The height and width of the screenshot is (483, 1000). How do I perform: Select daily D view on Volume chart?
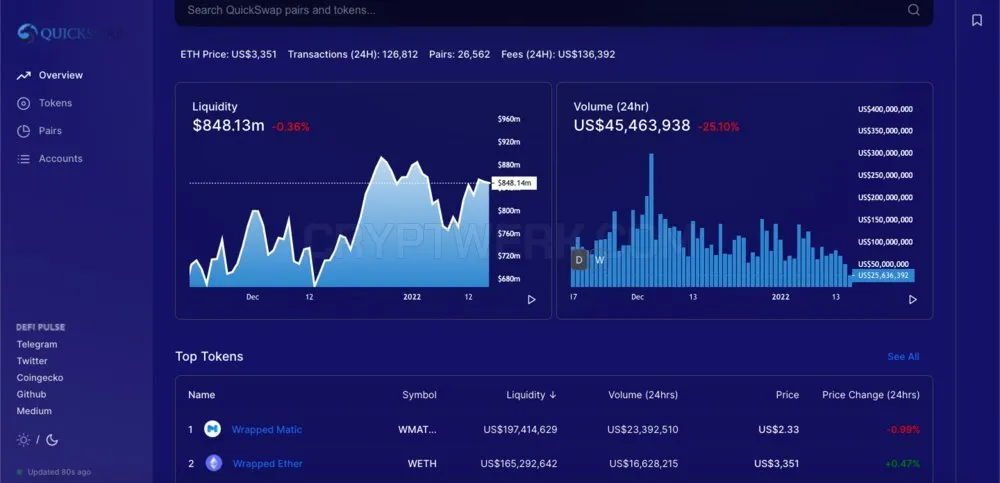[579, 260]
